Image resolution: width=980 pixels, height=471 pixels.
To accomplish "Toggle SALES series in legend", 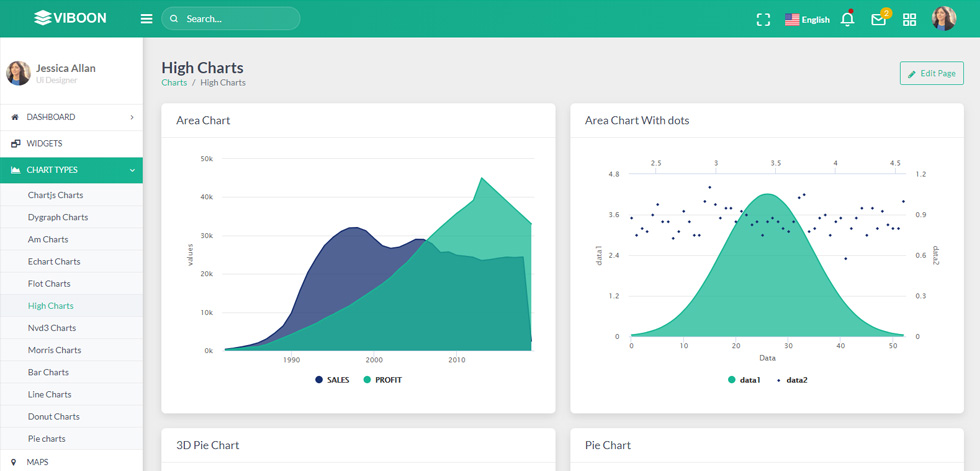I will tap(332, 380).
